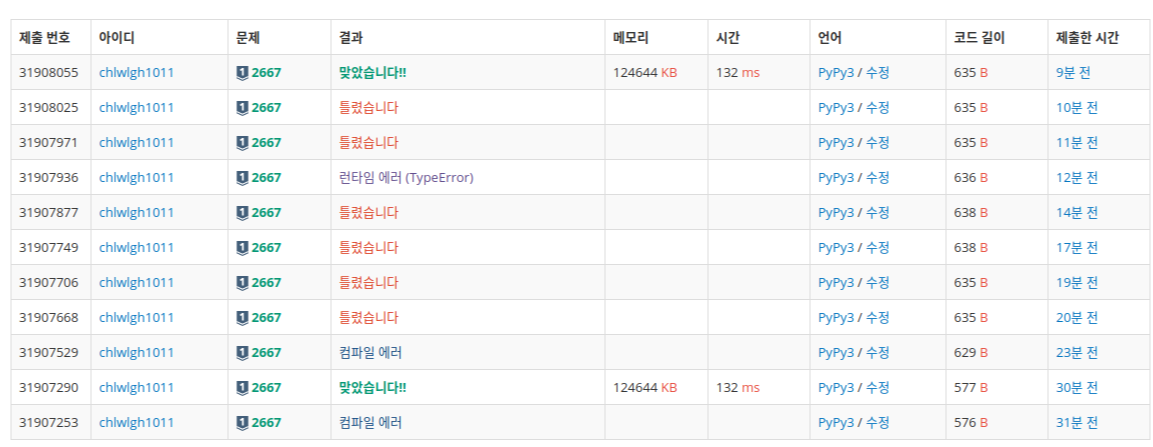View PyPy3 source of submission 31908025

(836, 107)
